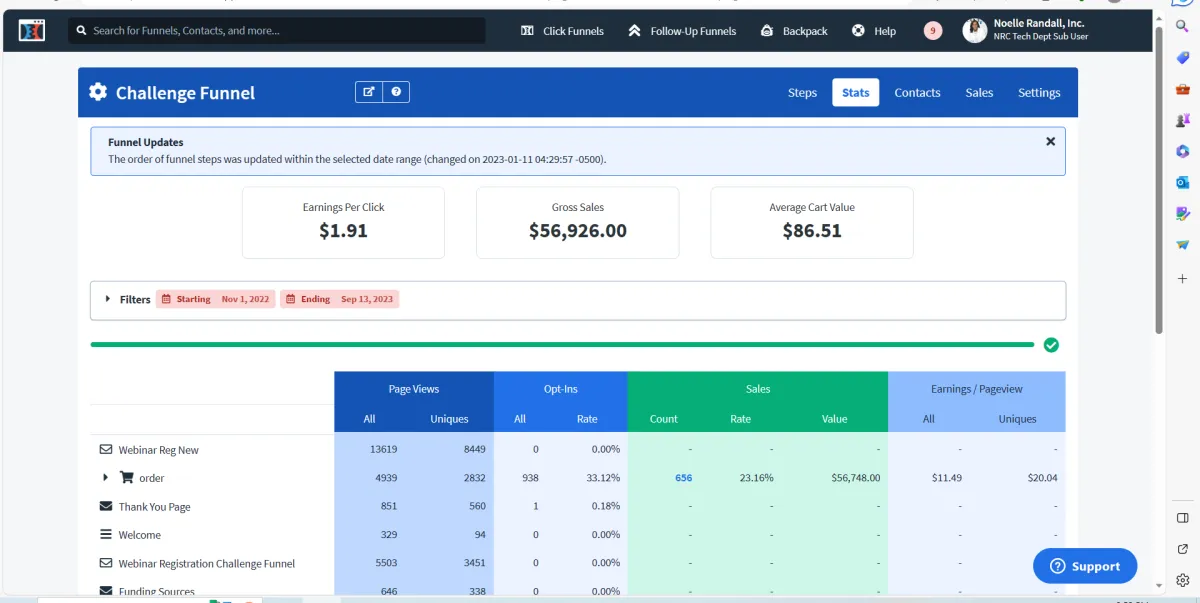Open the Settings tab

click(x=1039, y=93)
